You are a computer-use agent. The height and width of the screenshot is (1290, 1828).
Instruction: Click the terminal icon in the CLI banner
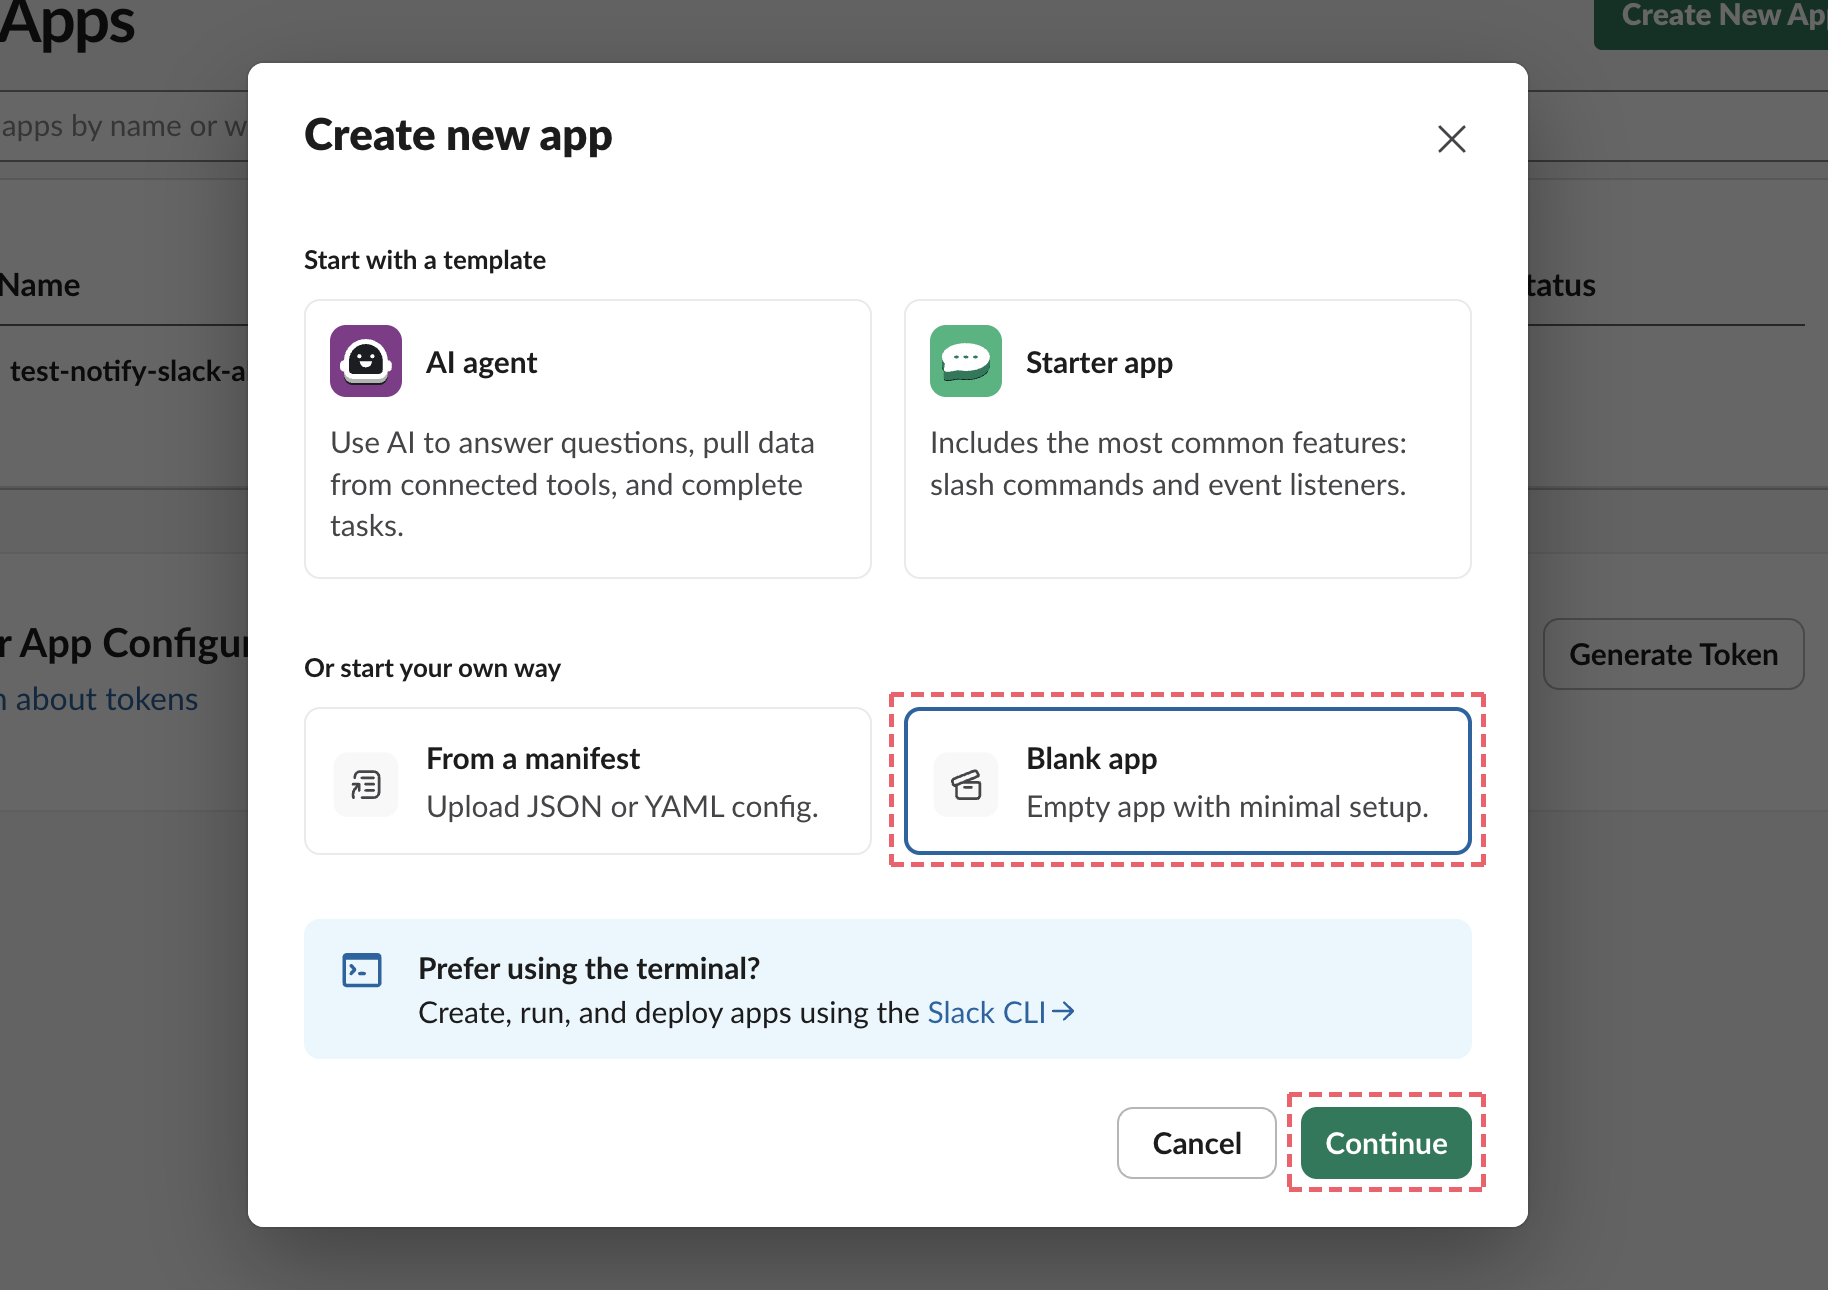coord(362,970)
